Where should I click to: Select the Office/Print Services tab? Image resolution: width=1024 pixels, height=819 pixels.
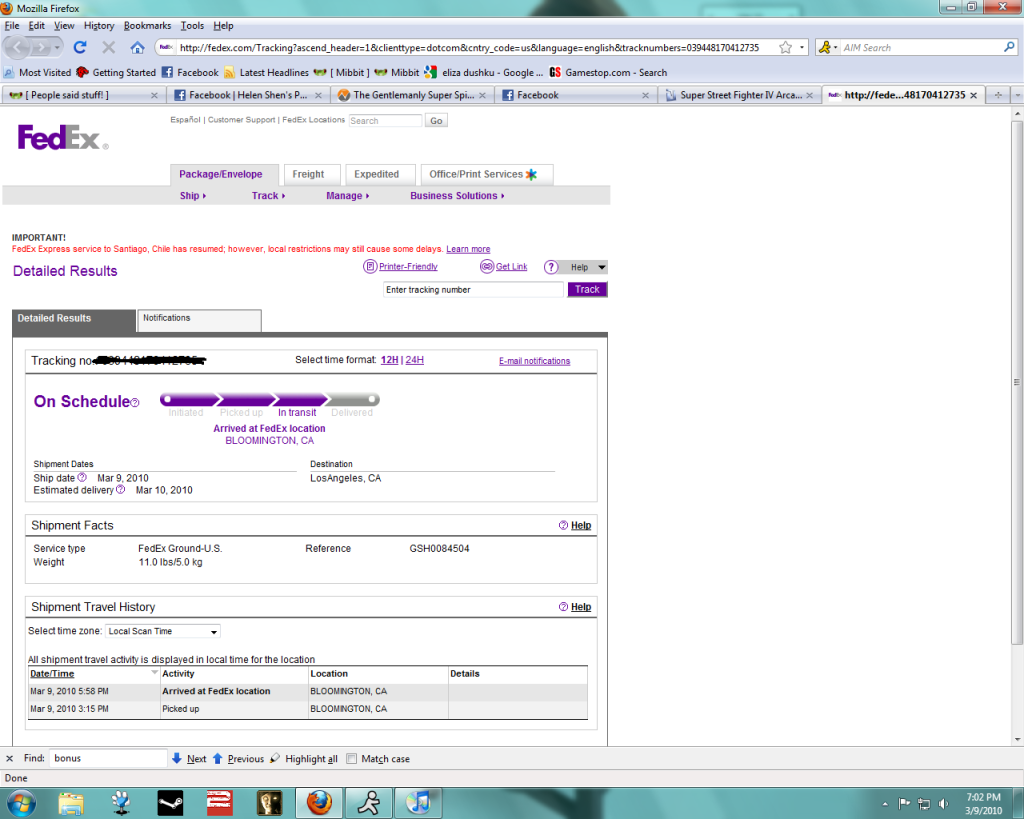[x=487, y=174]
